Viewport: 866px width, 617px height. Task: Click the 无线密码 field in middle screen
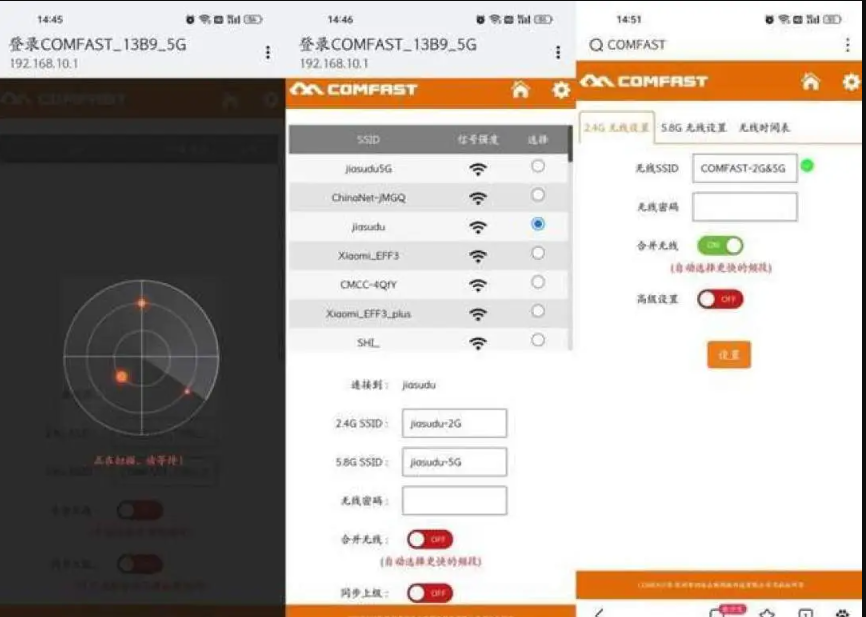(454, 500)
